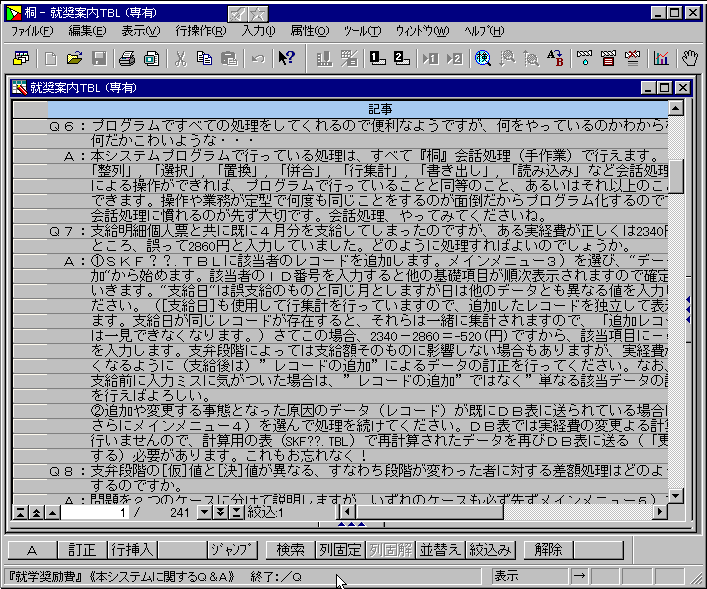Click the record number input field
The height and width of the screenshot is (589, 707).
click(x=95, y=512)
